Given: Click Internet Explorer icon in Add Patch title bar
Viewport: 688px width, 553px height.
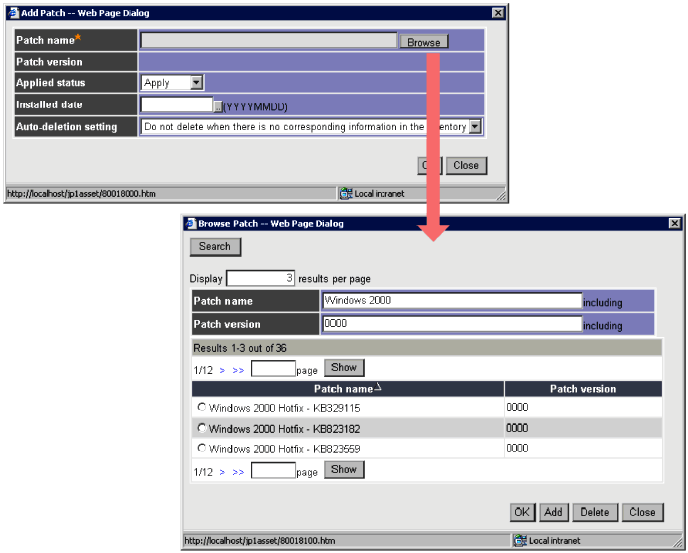Looking at the screenshot, I should (x=14, y=13).
